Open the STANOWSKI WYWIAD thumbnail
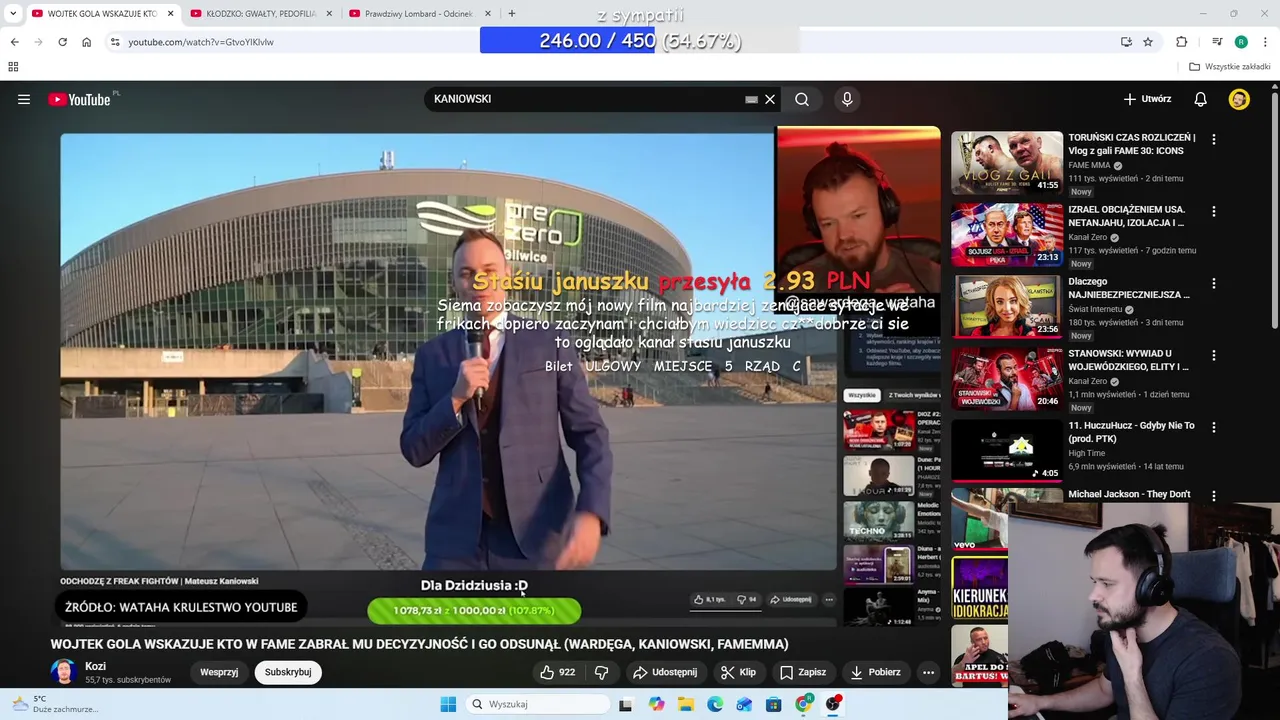The width and height of the screenshot is (1280, 720). pyautogui.click(x=1007, y=378)
